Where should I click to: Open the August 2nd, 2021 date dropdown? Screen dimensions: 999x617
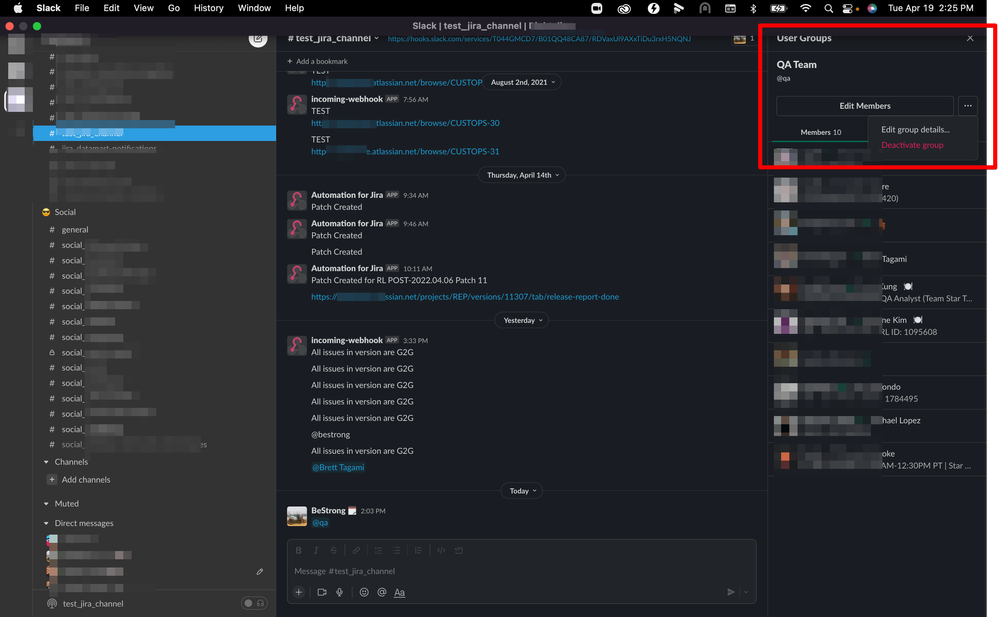point(522,82)
